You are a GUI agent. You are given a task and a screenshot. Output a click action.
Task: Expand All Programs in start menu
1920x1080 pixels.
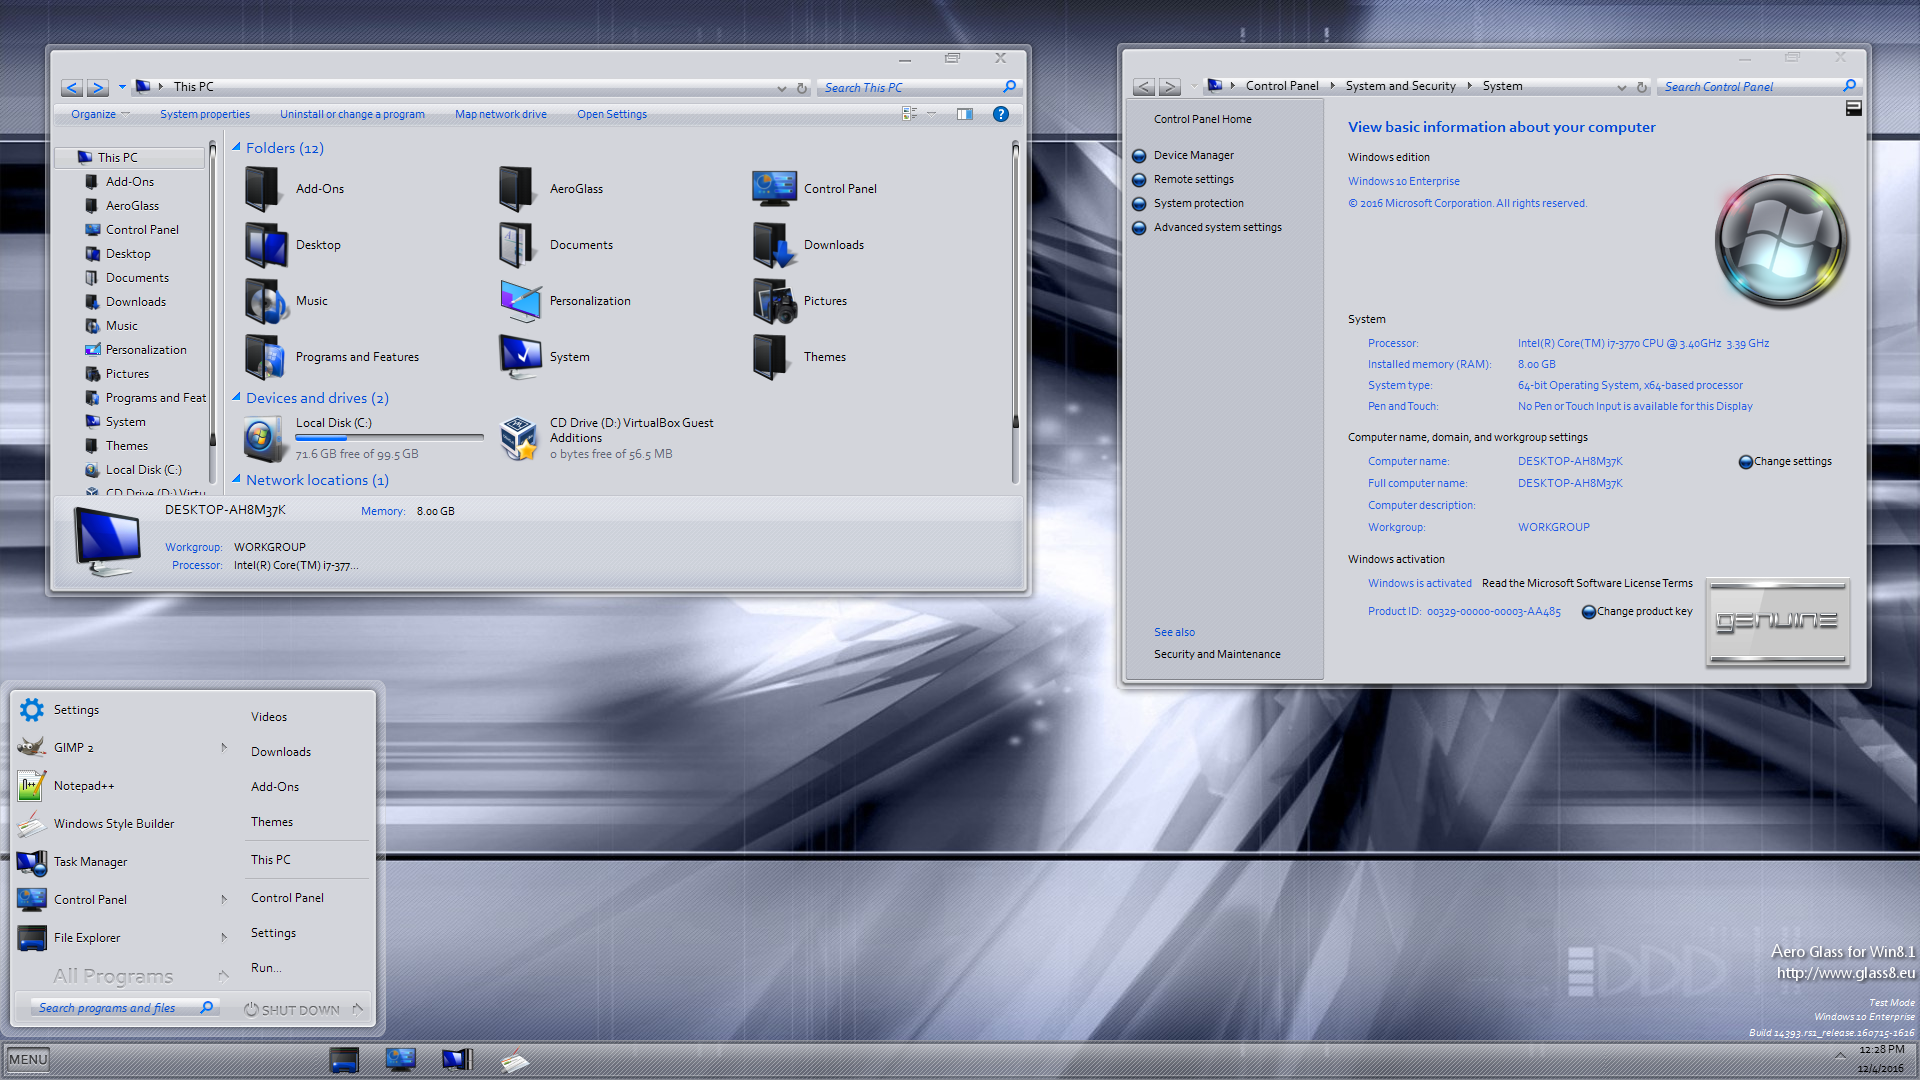[x=113, y=976]
